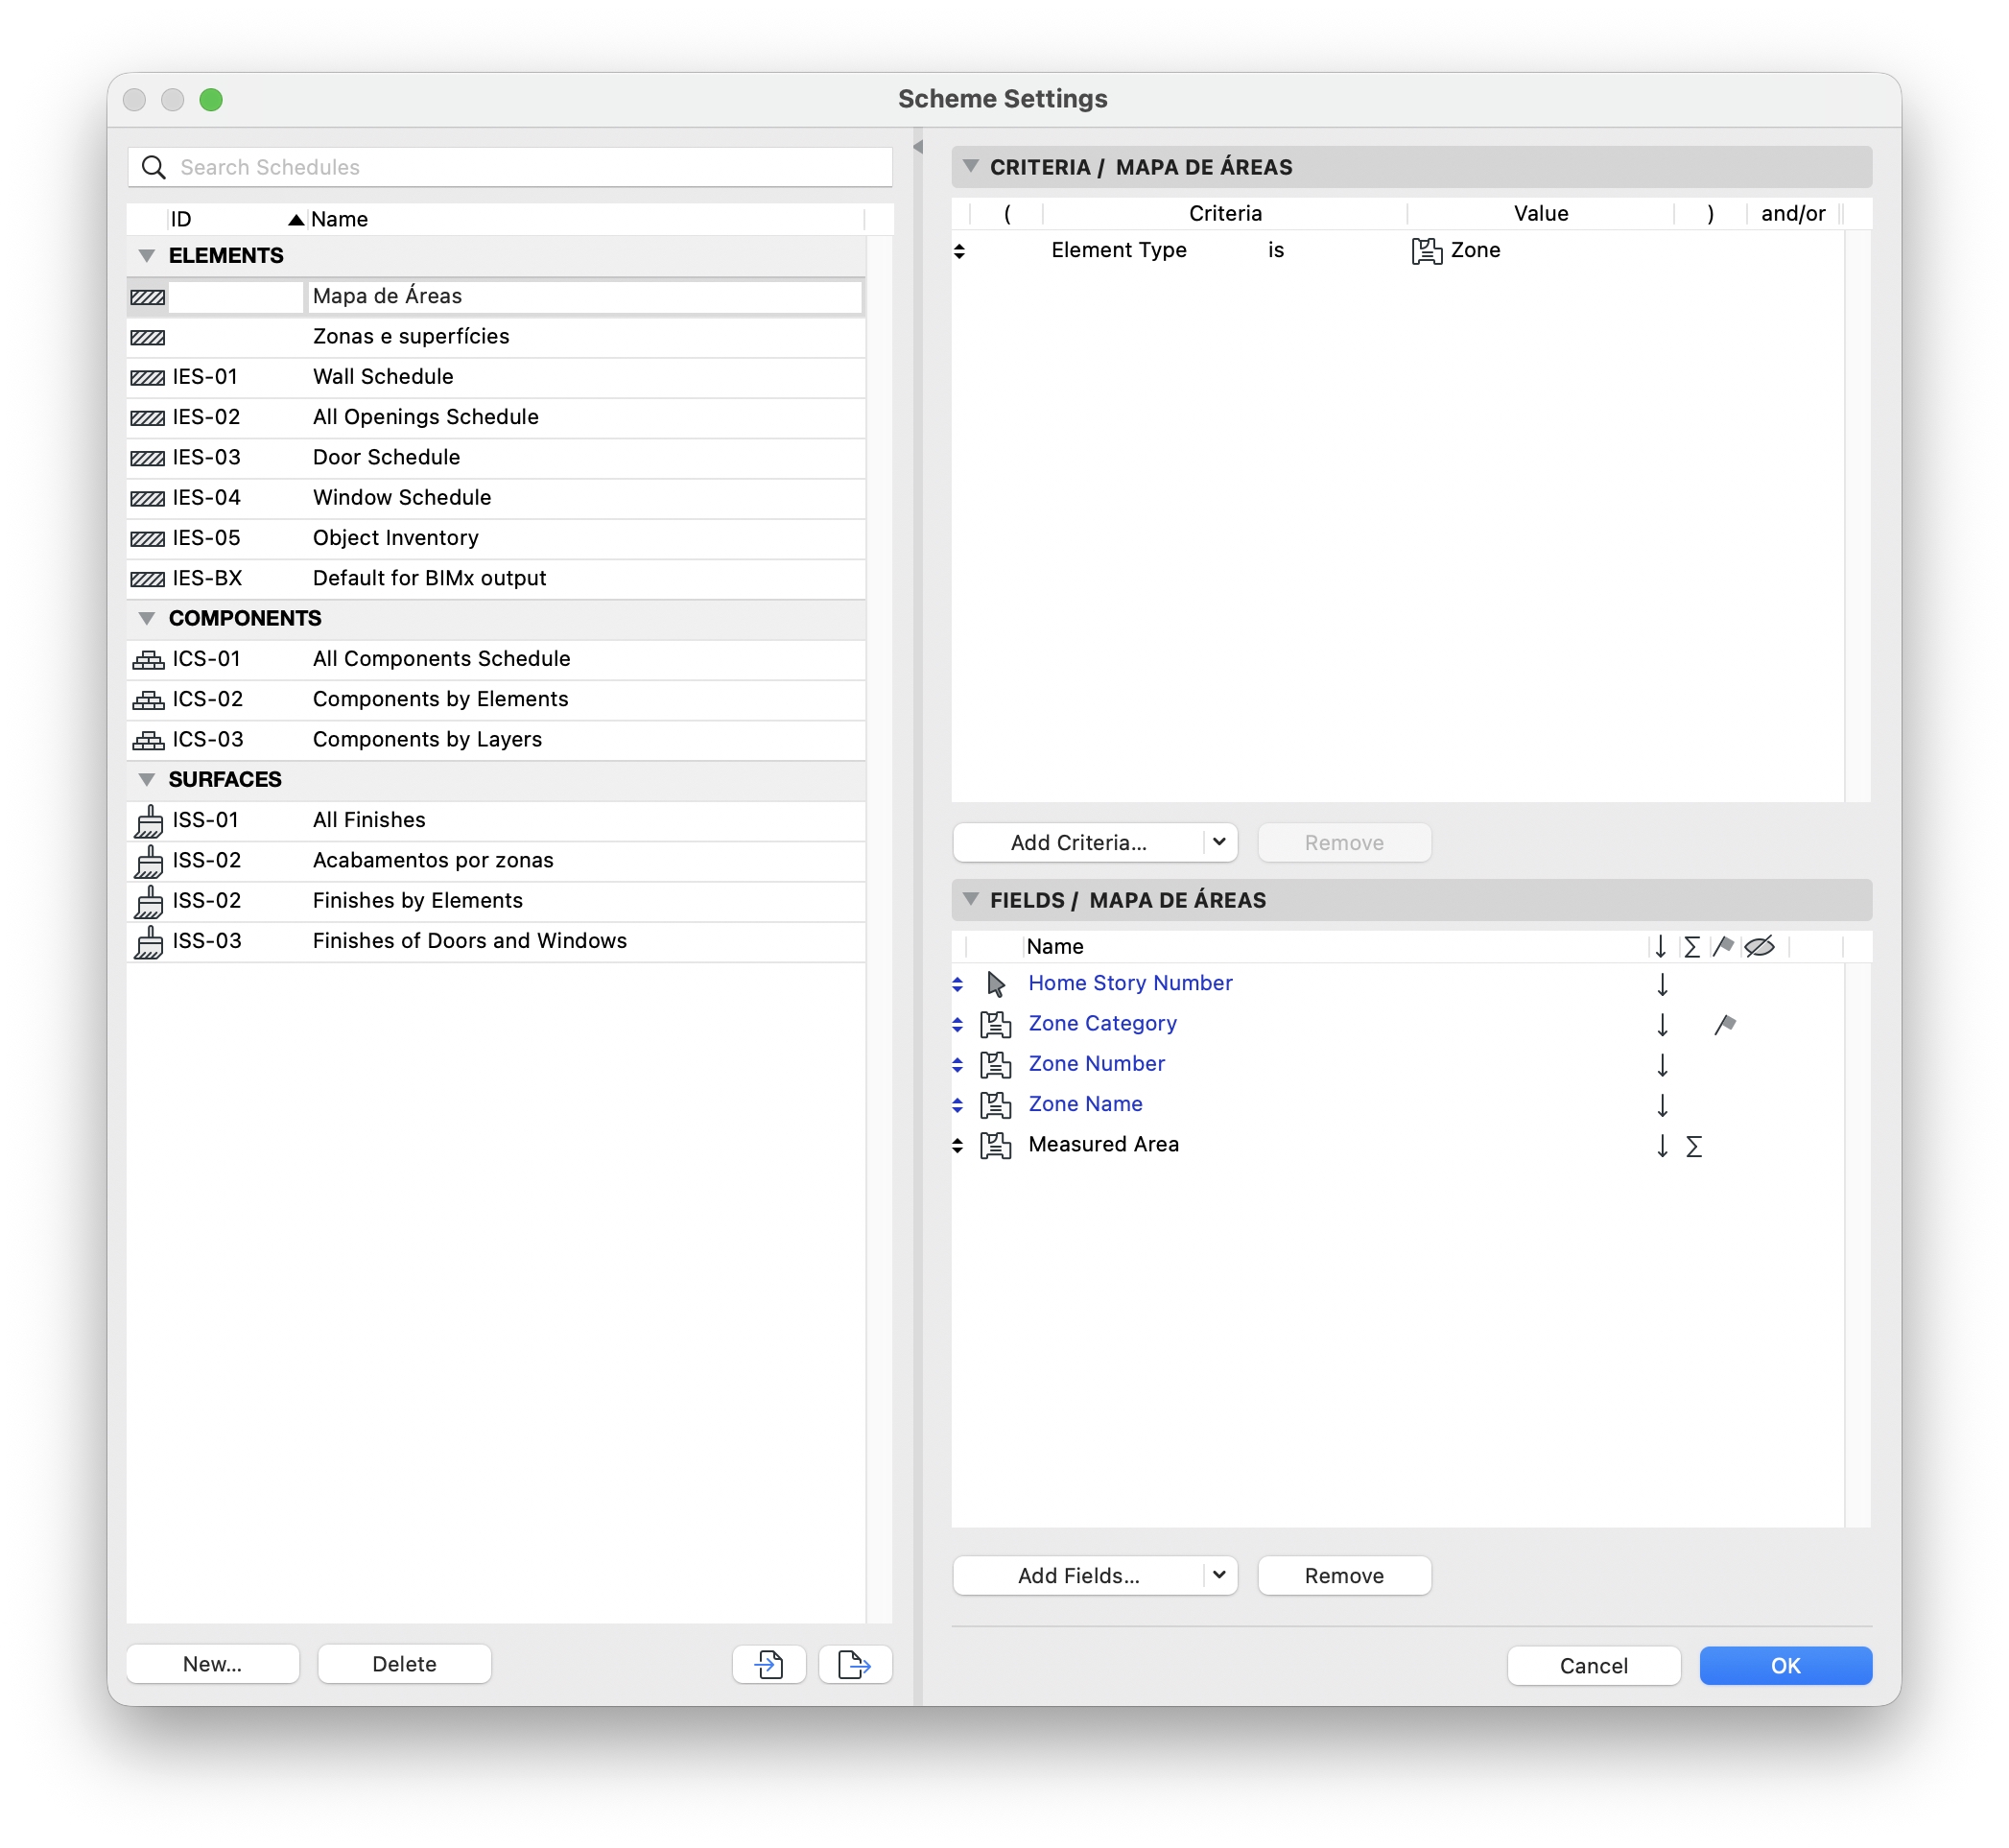
Task: Click the zone icon beside Zone Category field
Action: (995, 1024)
